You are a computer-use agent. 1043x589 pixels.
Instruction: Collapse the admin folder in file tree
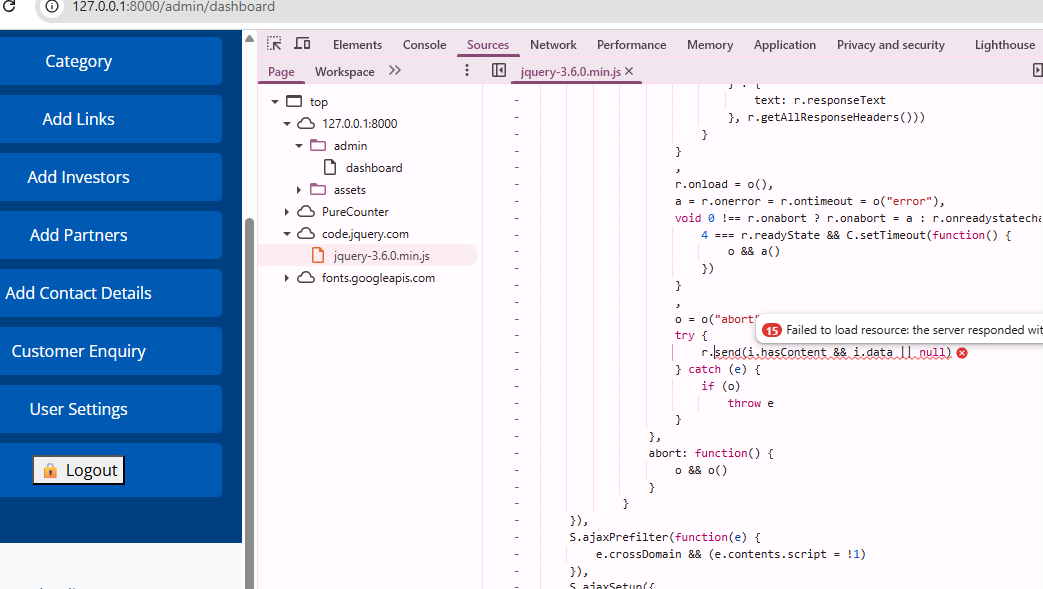(299, 146)
